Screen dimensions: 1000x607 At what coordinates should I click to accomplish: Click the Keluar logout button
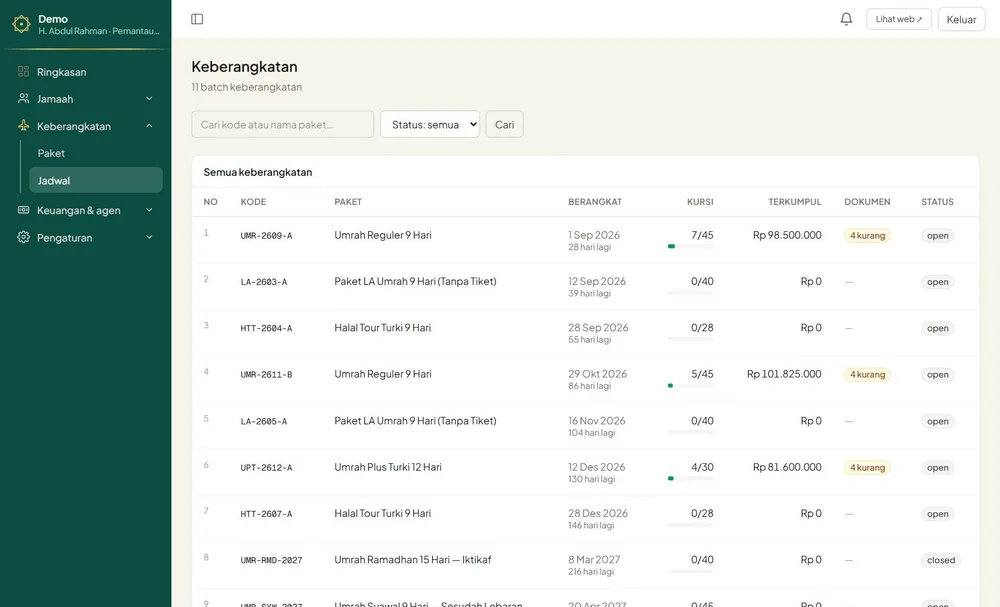point(961,20)
